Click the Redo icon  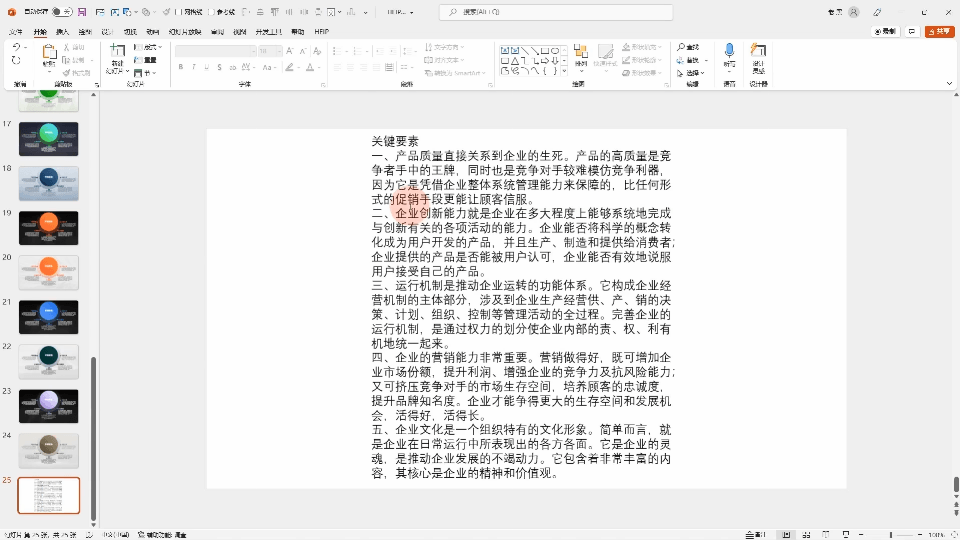click(17, 60)
